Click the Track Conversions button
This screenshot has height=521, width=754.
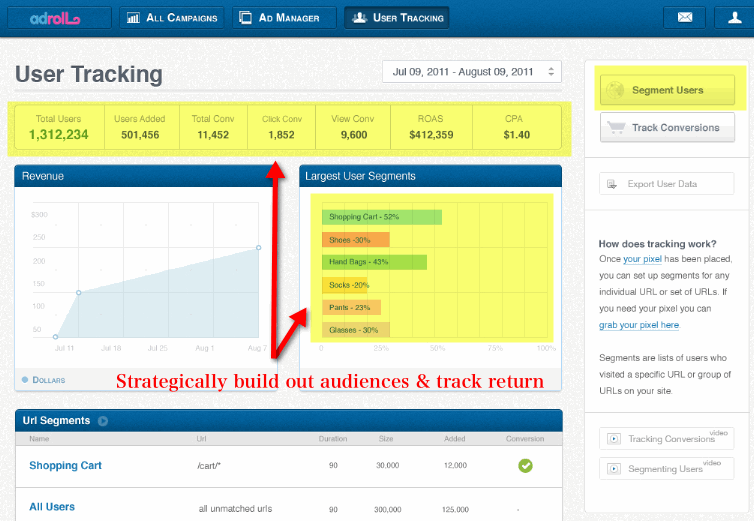point(667,127)
